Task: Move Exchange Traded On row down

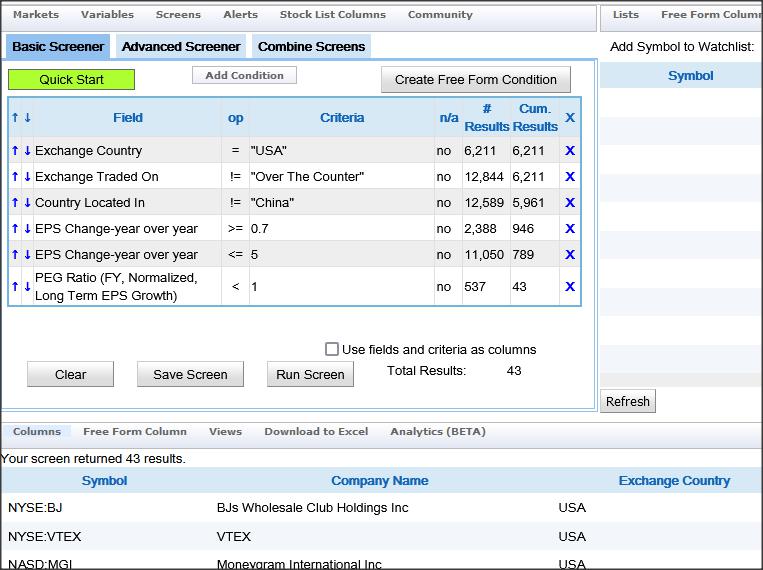Action: 27,177
